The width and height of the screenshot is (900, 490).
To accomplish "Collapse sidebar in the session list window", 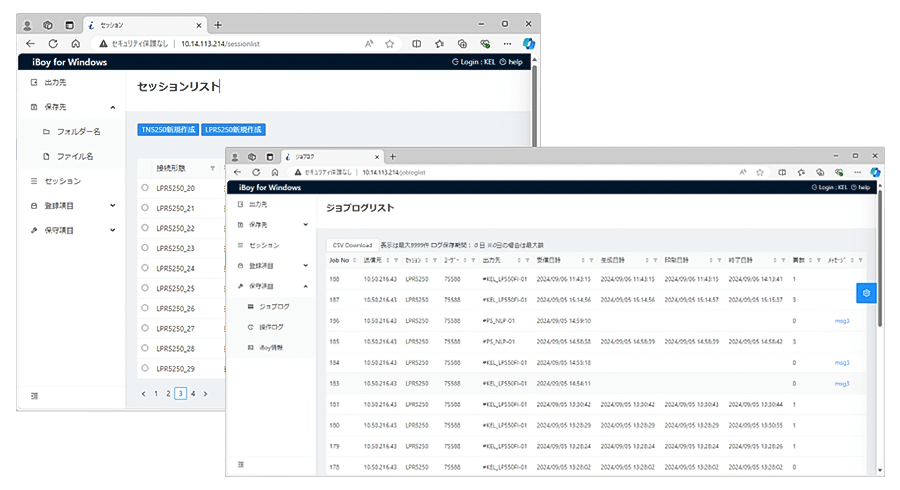I will (34, 396).
